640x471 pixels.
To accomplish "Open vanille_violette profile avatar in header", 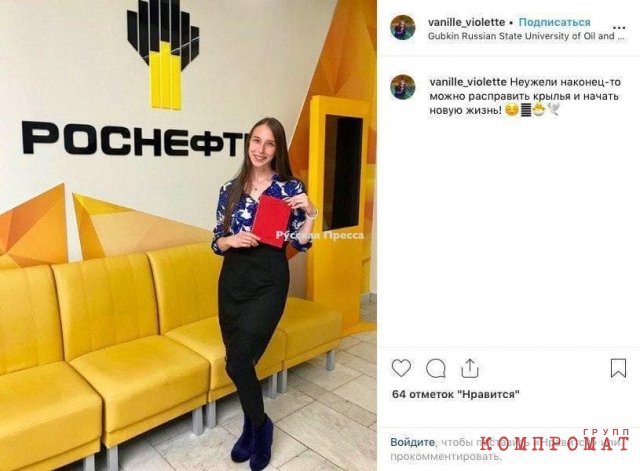I will (403, 27).
